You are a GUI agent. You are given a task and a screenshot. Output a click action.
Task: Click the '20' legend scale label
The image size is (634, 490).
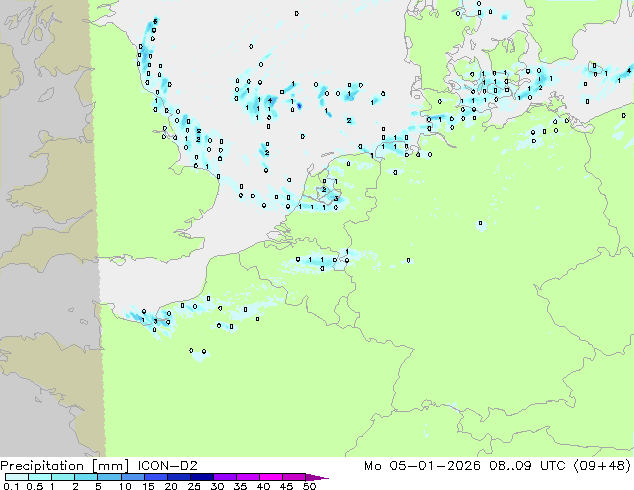click(171, 486)
